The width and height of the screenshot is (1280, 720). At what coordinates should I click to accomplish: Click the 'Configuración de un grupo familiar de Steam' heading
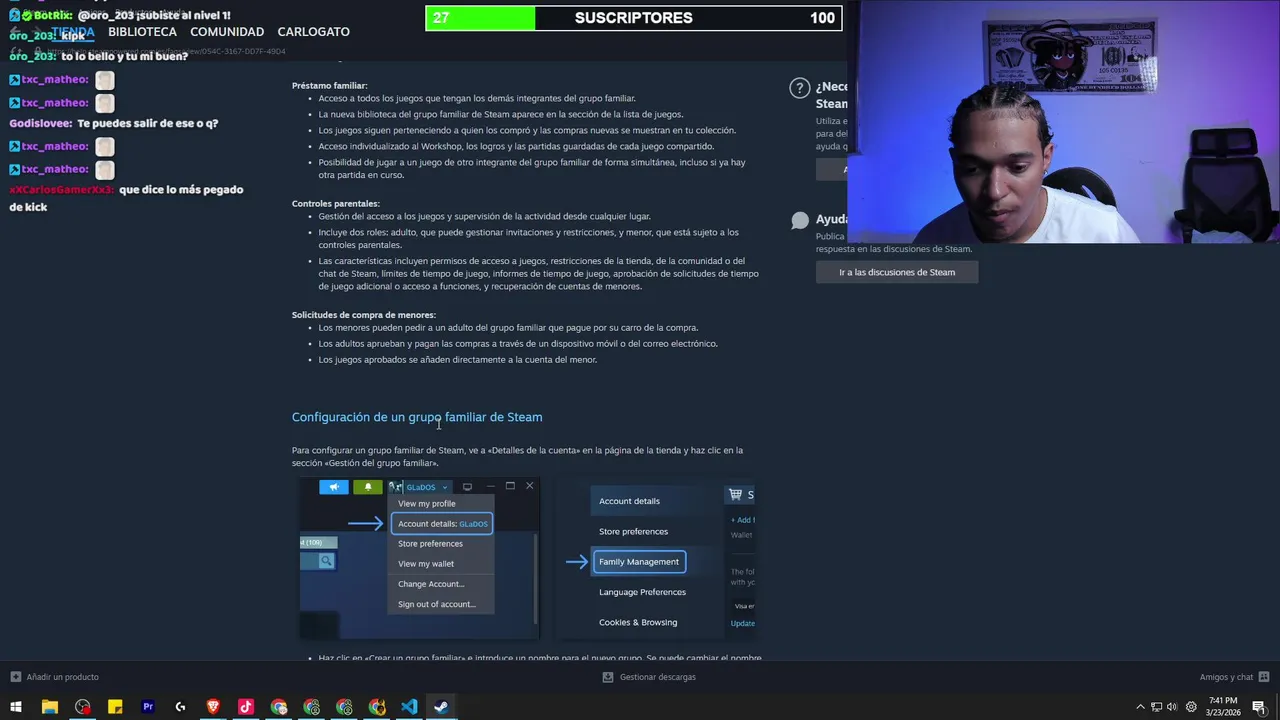tap(417, 417)
